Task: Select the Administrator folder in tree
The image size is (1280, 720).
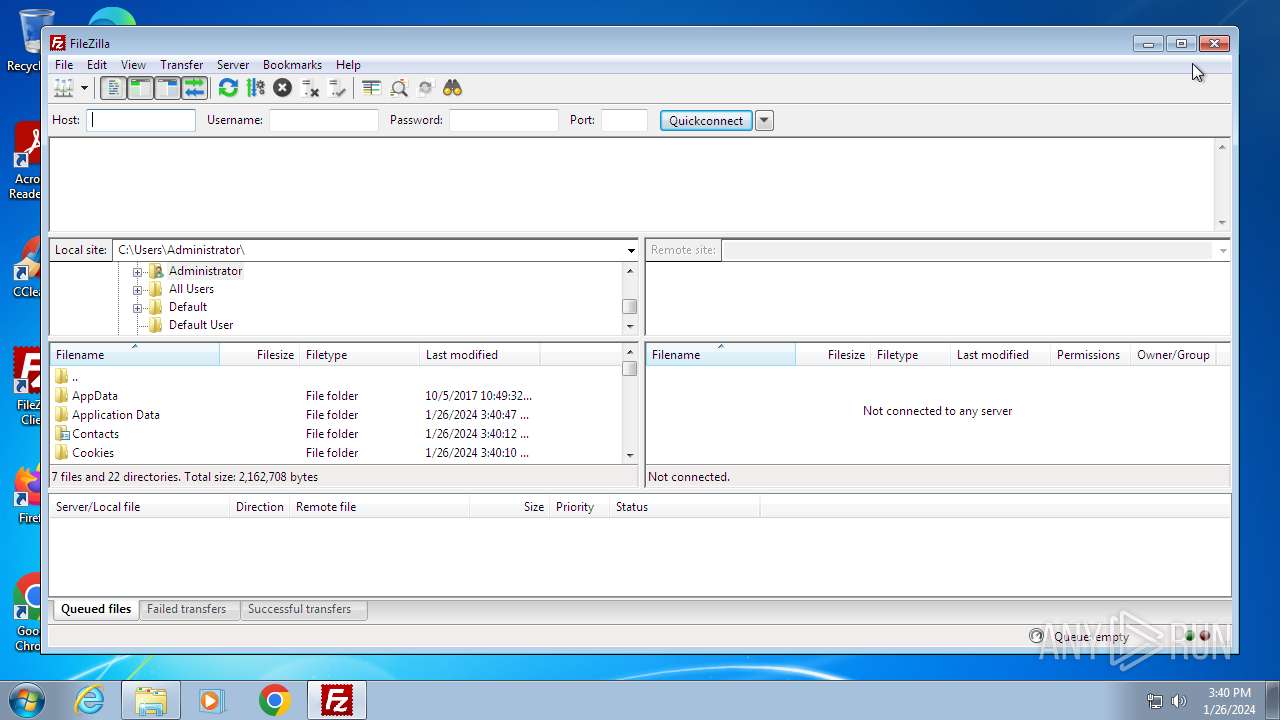Action: [205, 271]
